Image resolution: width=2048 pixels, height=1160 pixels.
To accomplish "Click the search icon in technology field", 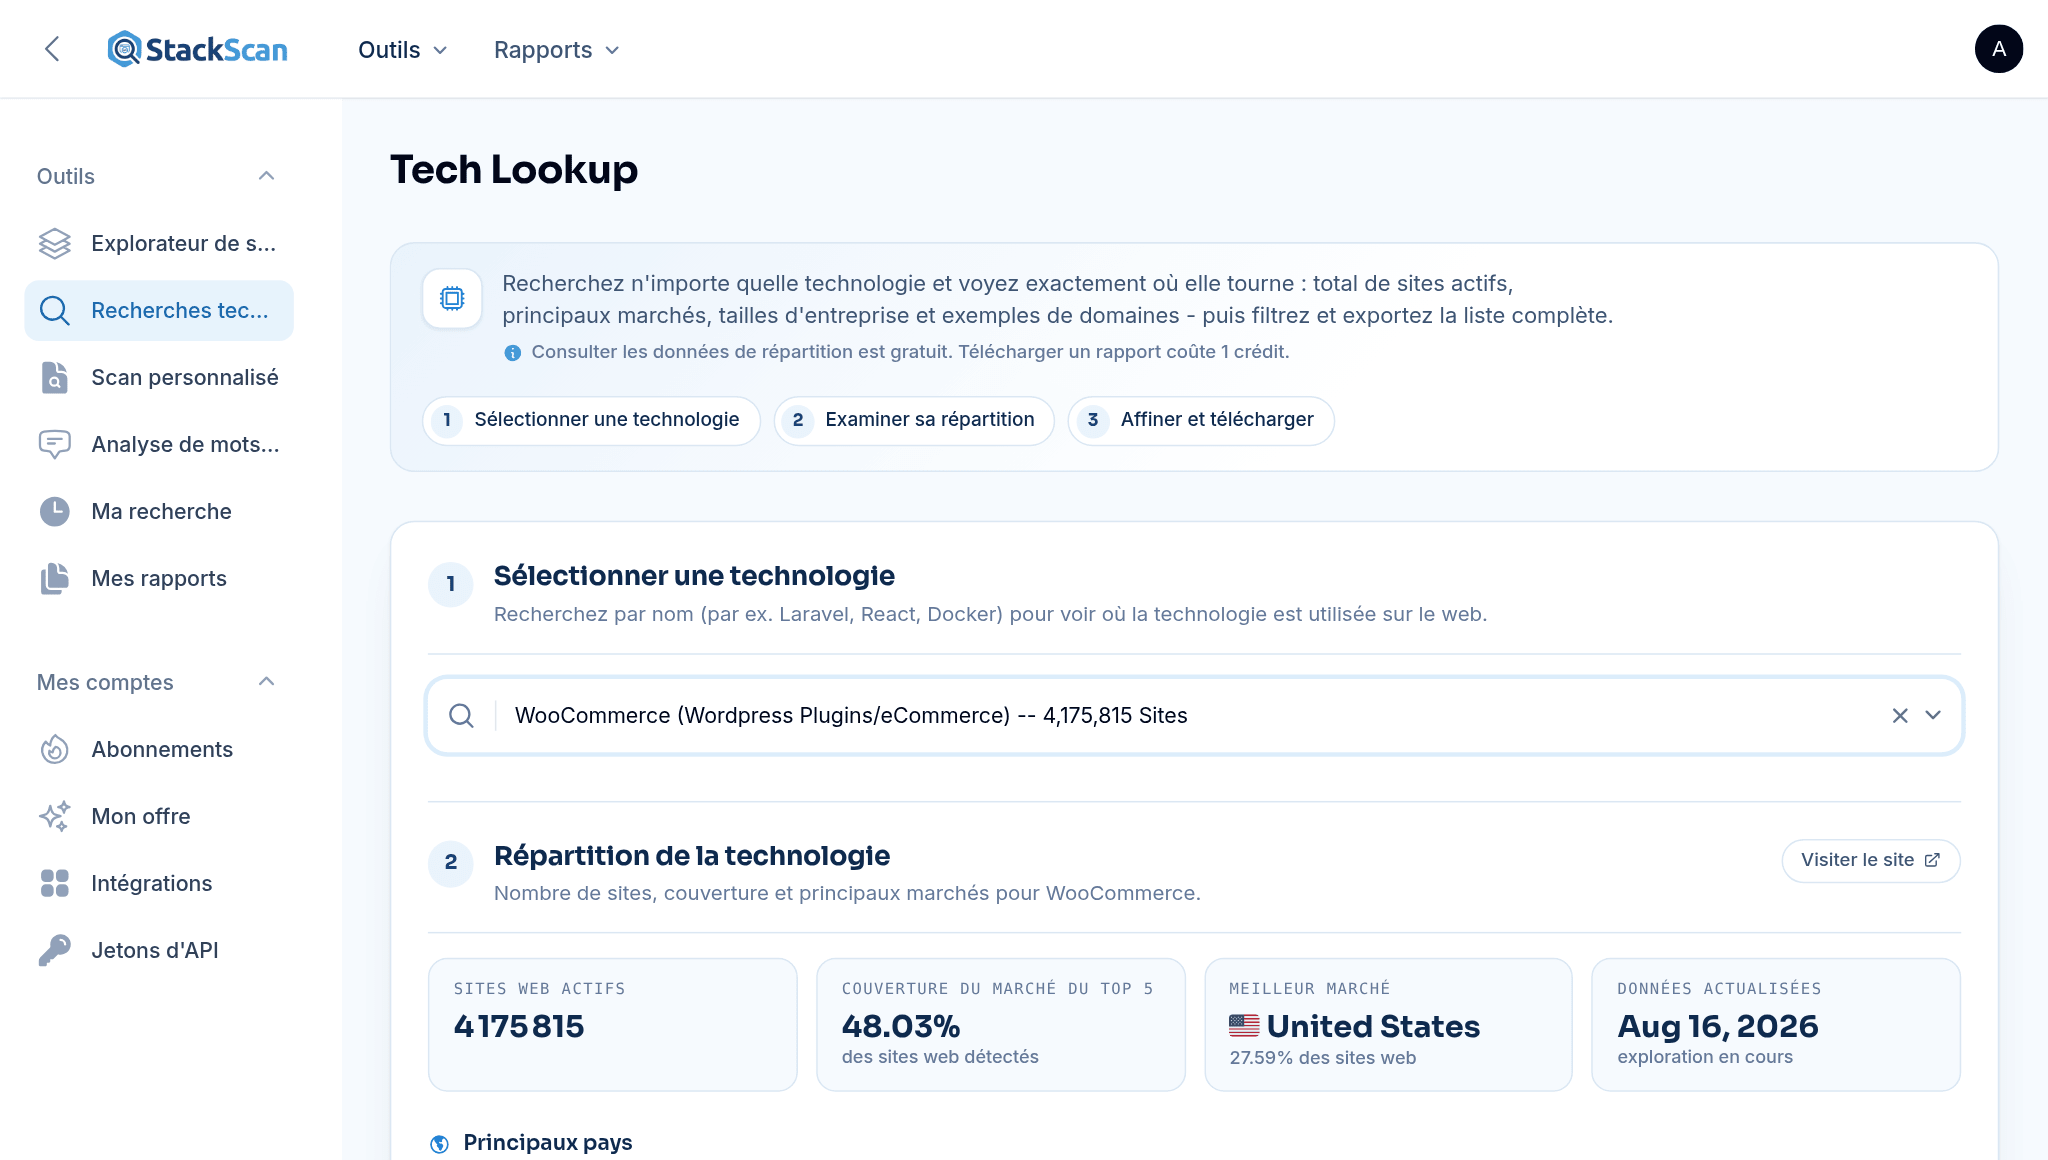I will (x=461, y=715).
